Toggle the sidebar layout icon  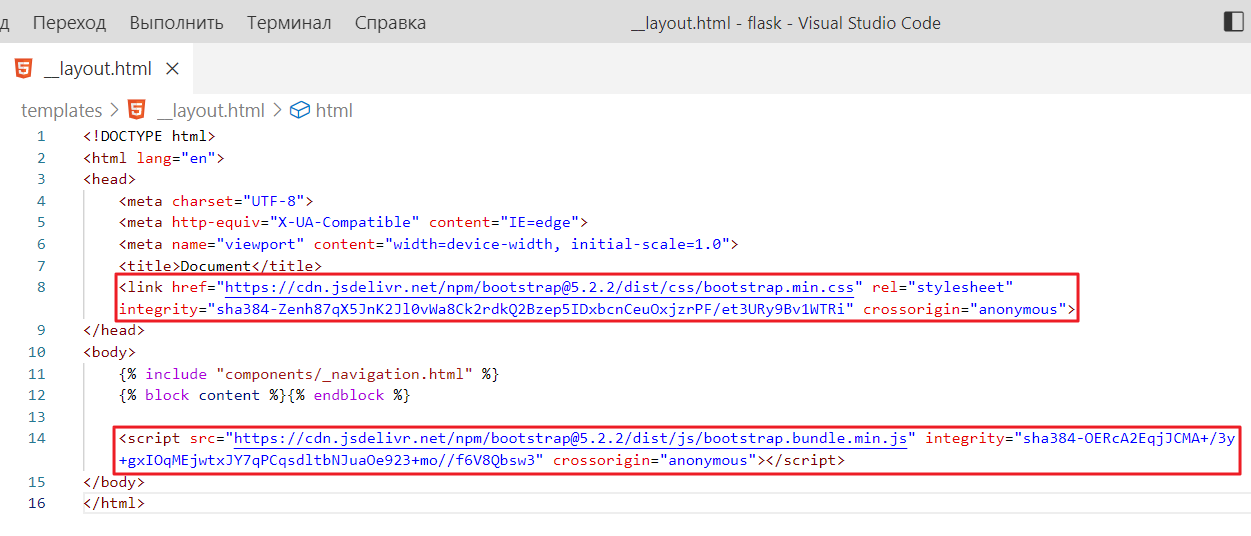(x=1232, y=21)
